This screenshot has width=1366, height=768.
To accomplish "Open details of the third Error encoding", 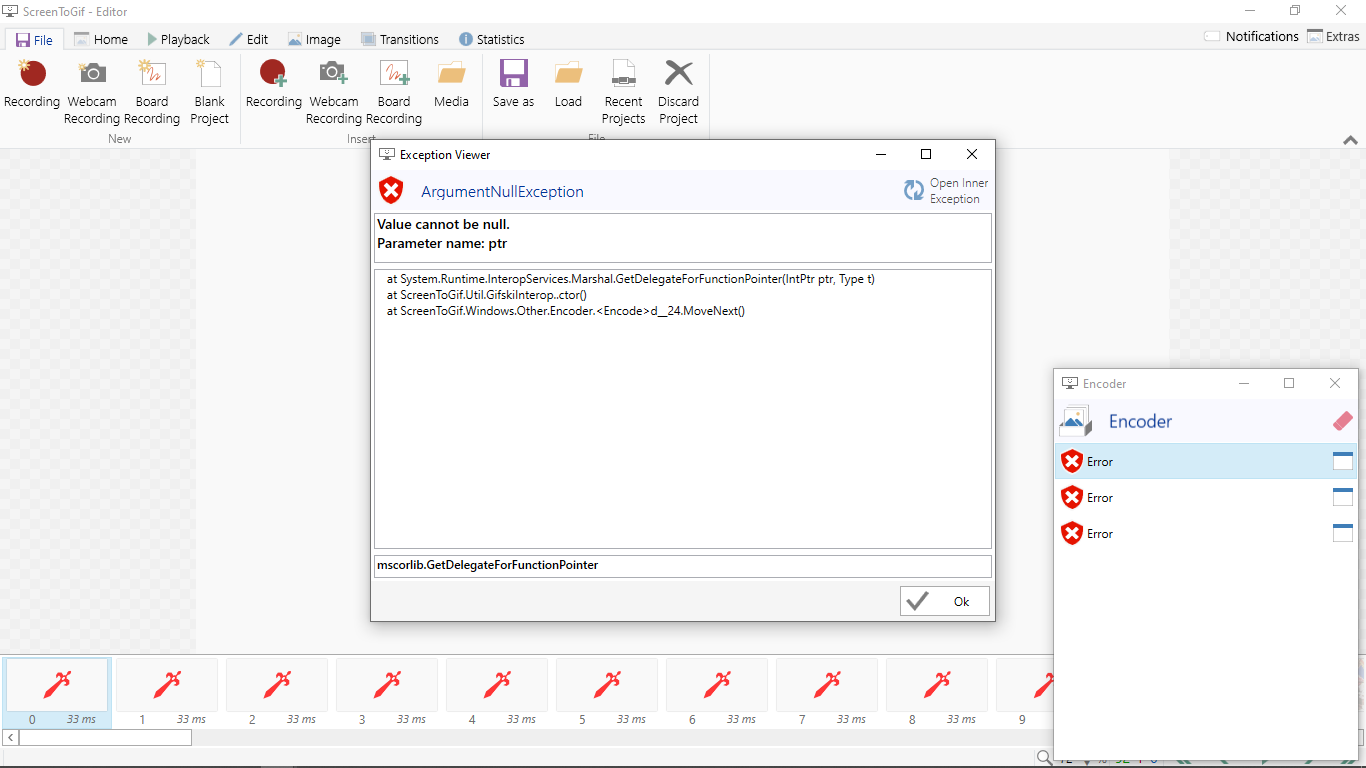I will (1342, 533).
